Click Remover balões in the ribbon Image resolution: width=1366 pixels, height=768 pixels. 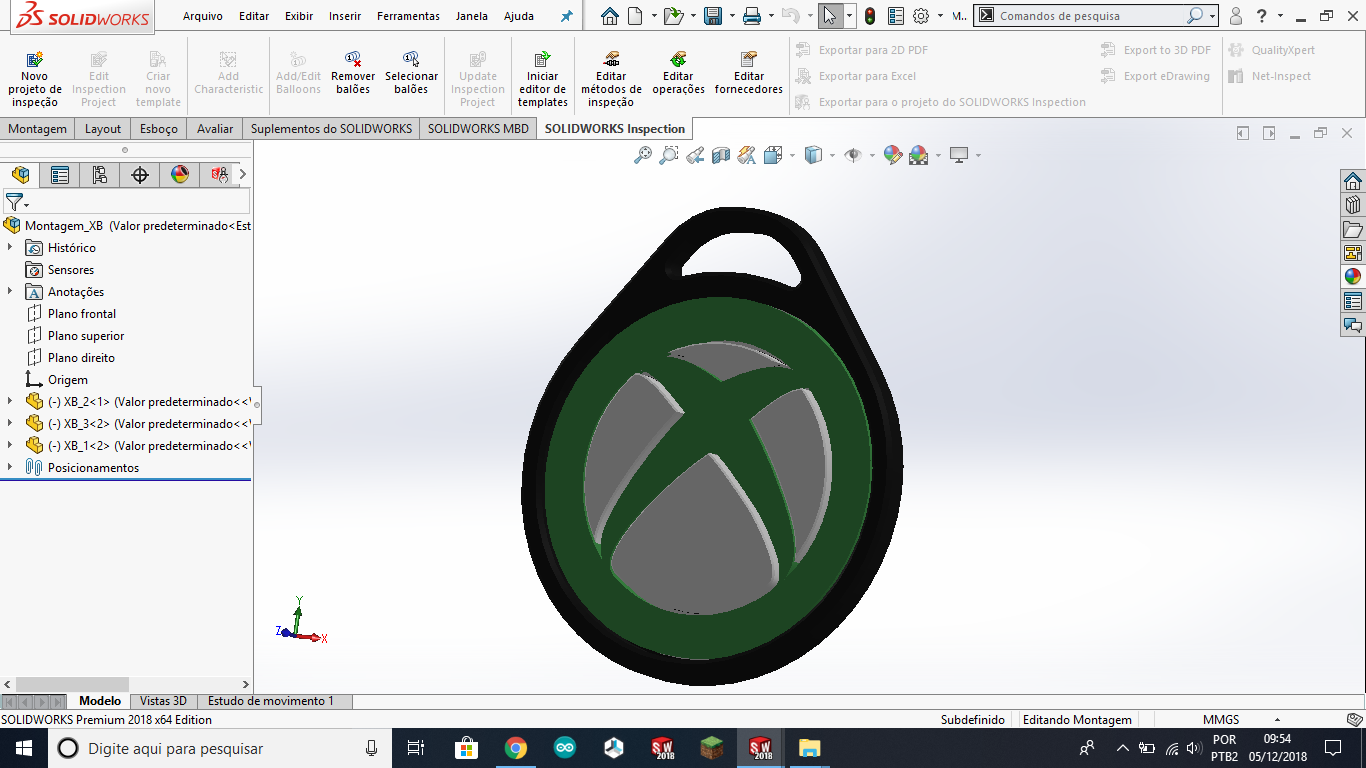[353, 73]
